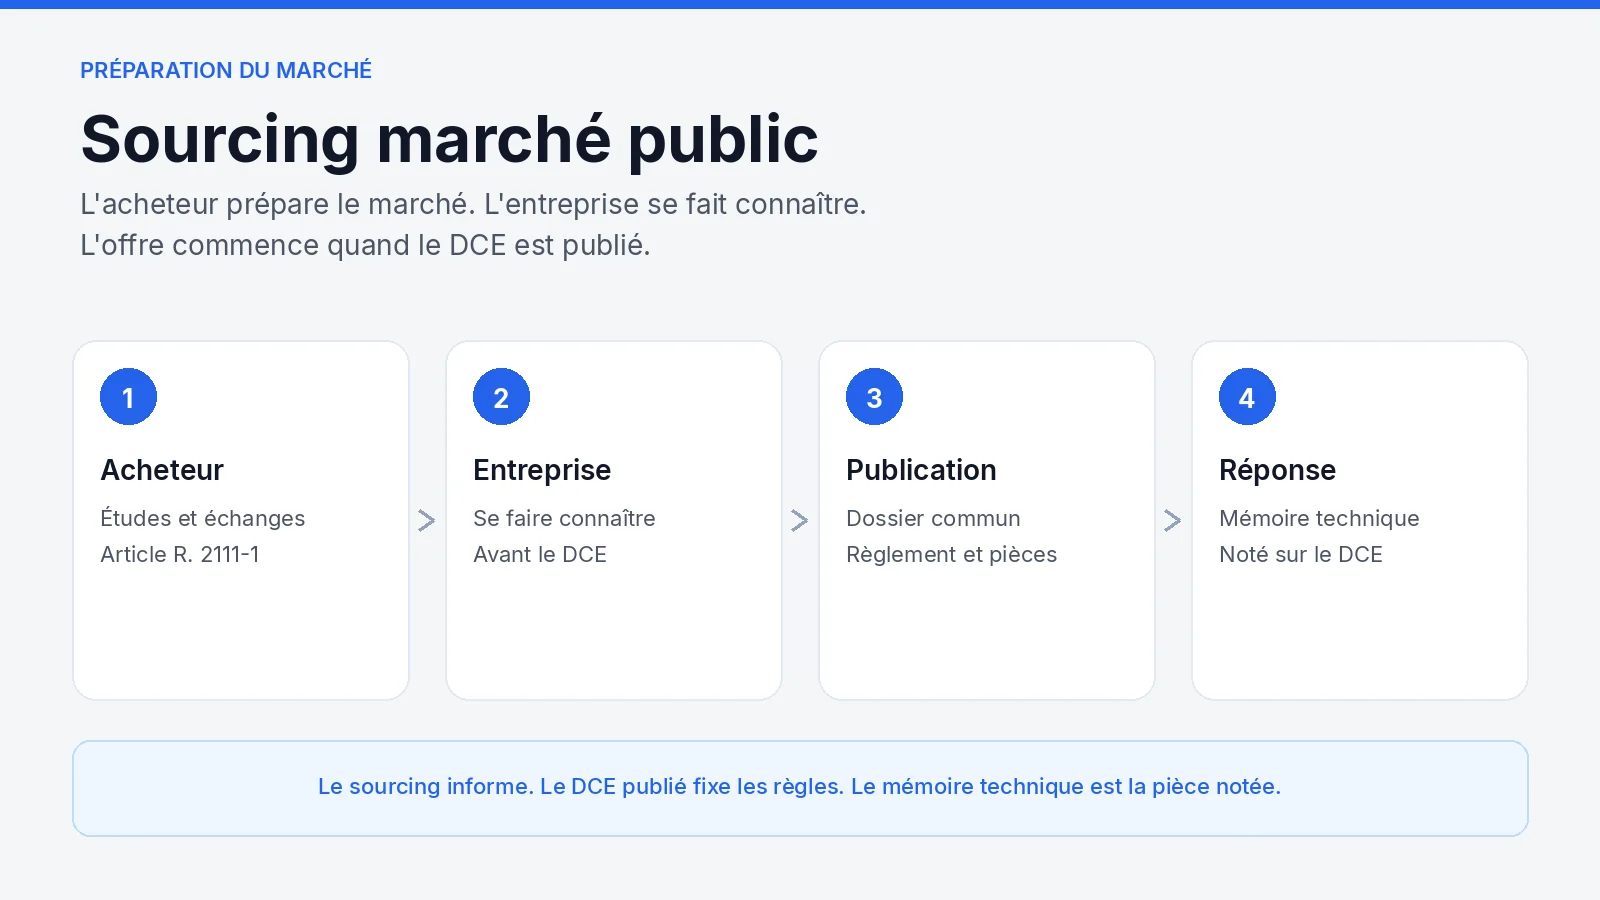The image size is (1600, 900).
Task: Click the chevron between Publication and Réponse
Action: (1173, 520)
